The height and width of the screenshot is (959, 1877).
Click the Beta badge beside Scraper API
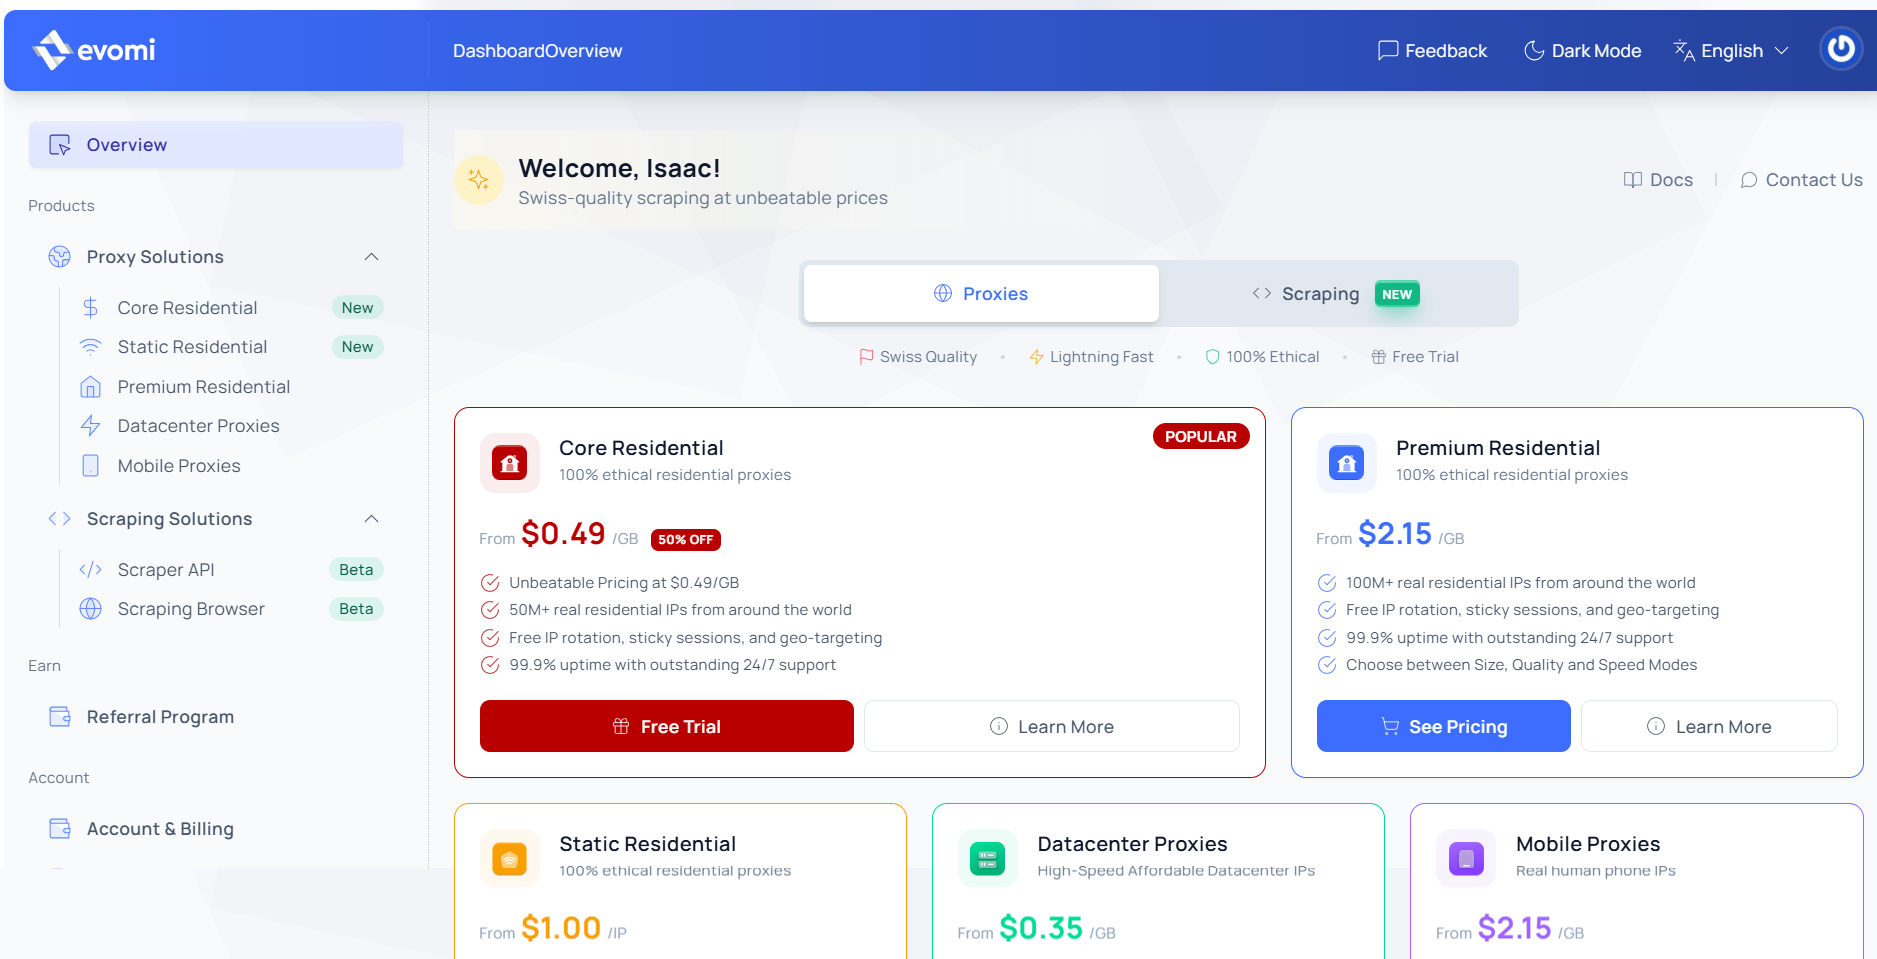coord(356,570)
